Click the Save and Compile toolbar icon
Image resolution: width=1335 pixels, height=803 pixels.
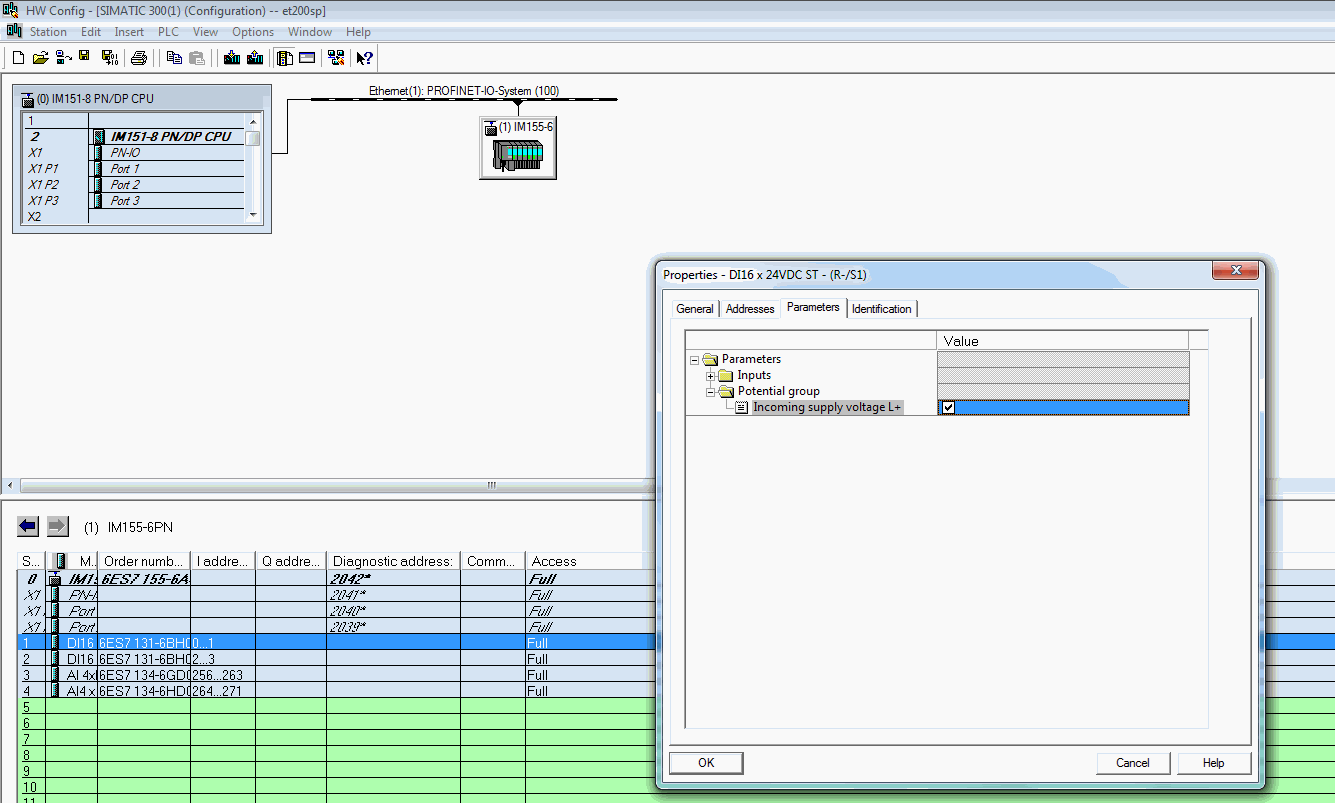(109, 58)
